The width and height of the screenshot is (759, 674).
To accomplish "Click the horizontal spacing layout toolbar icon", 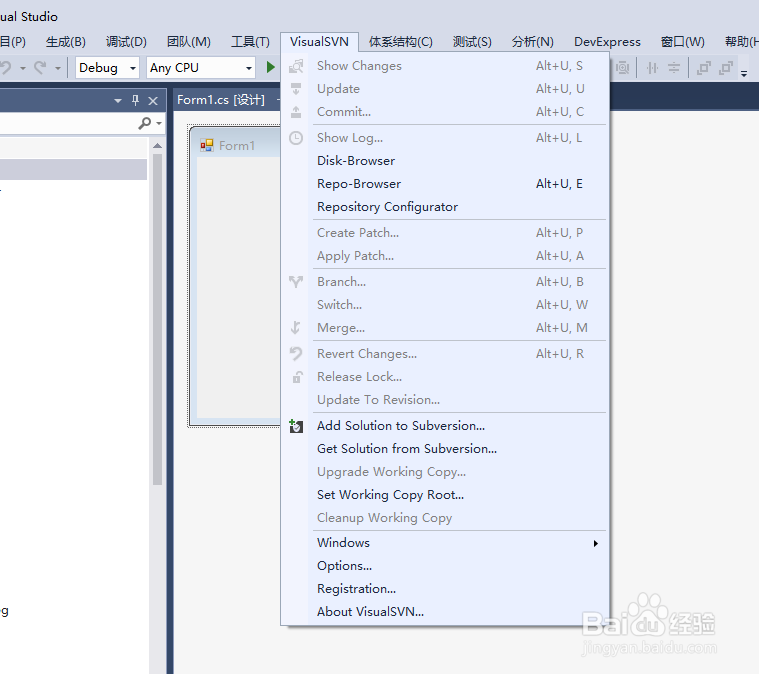I will point(652,68).
